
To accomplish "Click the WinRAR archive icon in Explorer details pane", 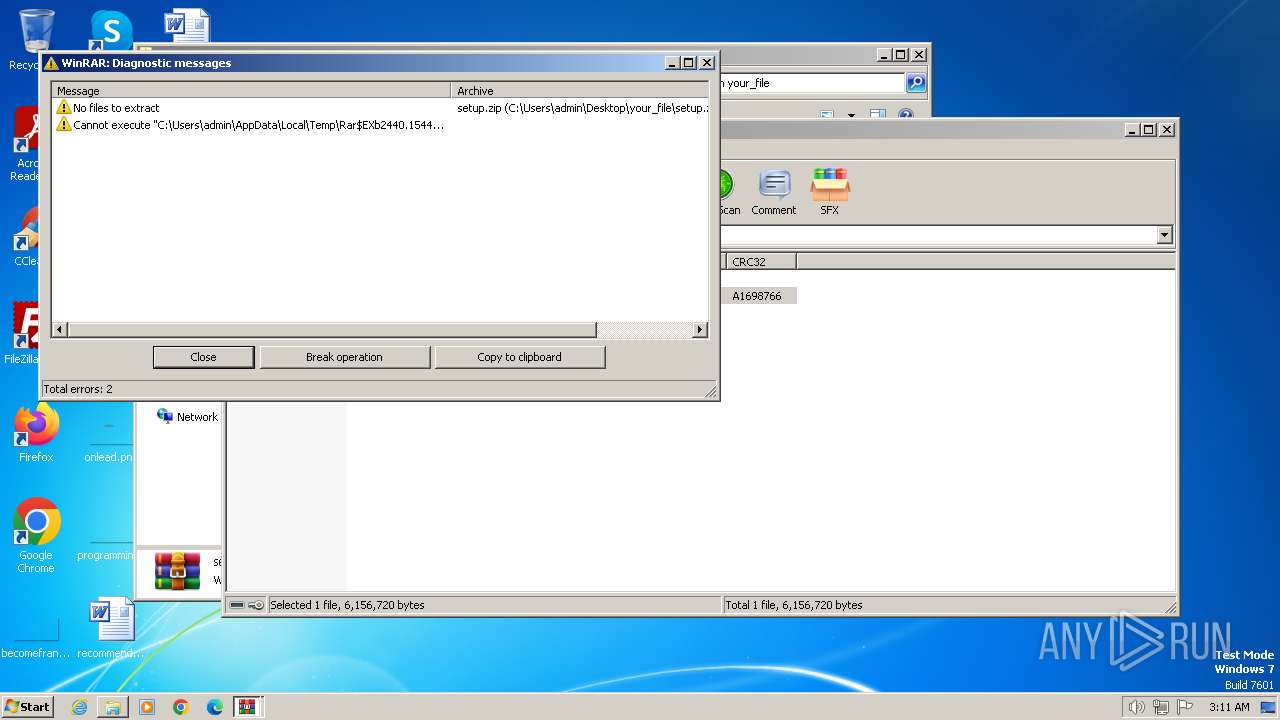I will [177, 571].
